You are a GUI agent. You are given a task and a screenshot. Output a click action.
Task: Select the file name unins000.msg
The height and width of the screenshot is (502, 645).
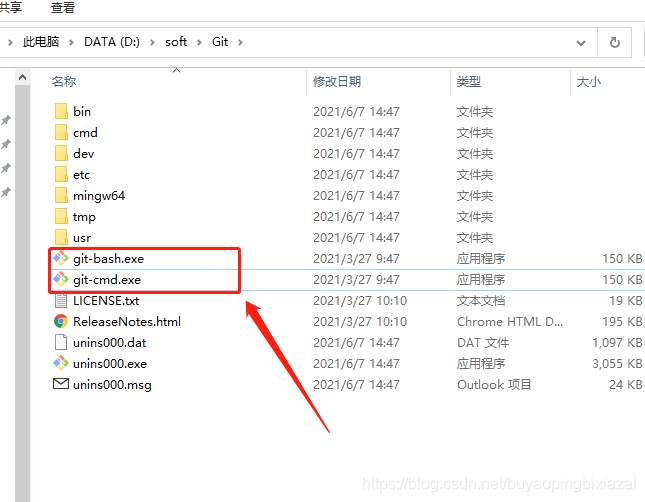point(112,384)
